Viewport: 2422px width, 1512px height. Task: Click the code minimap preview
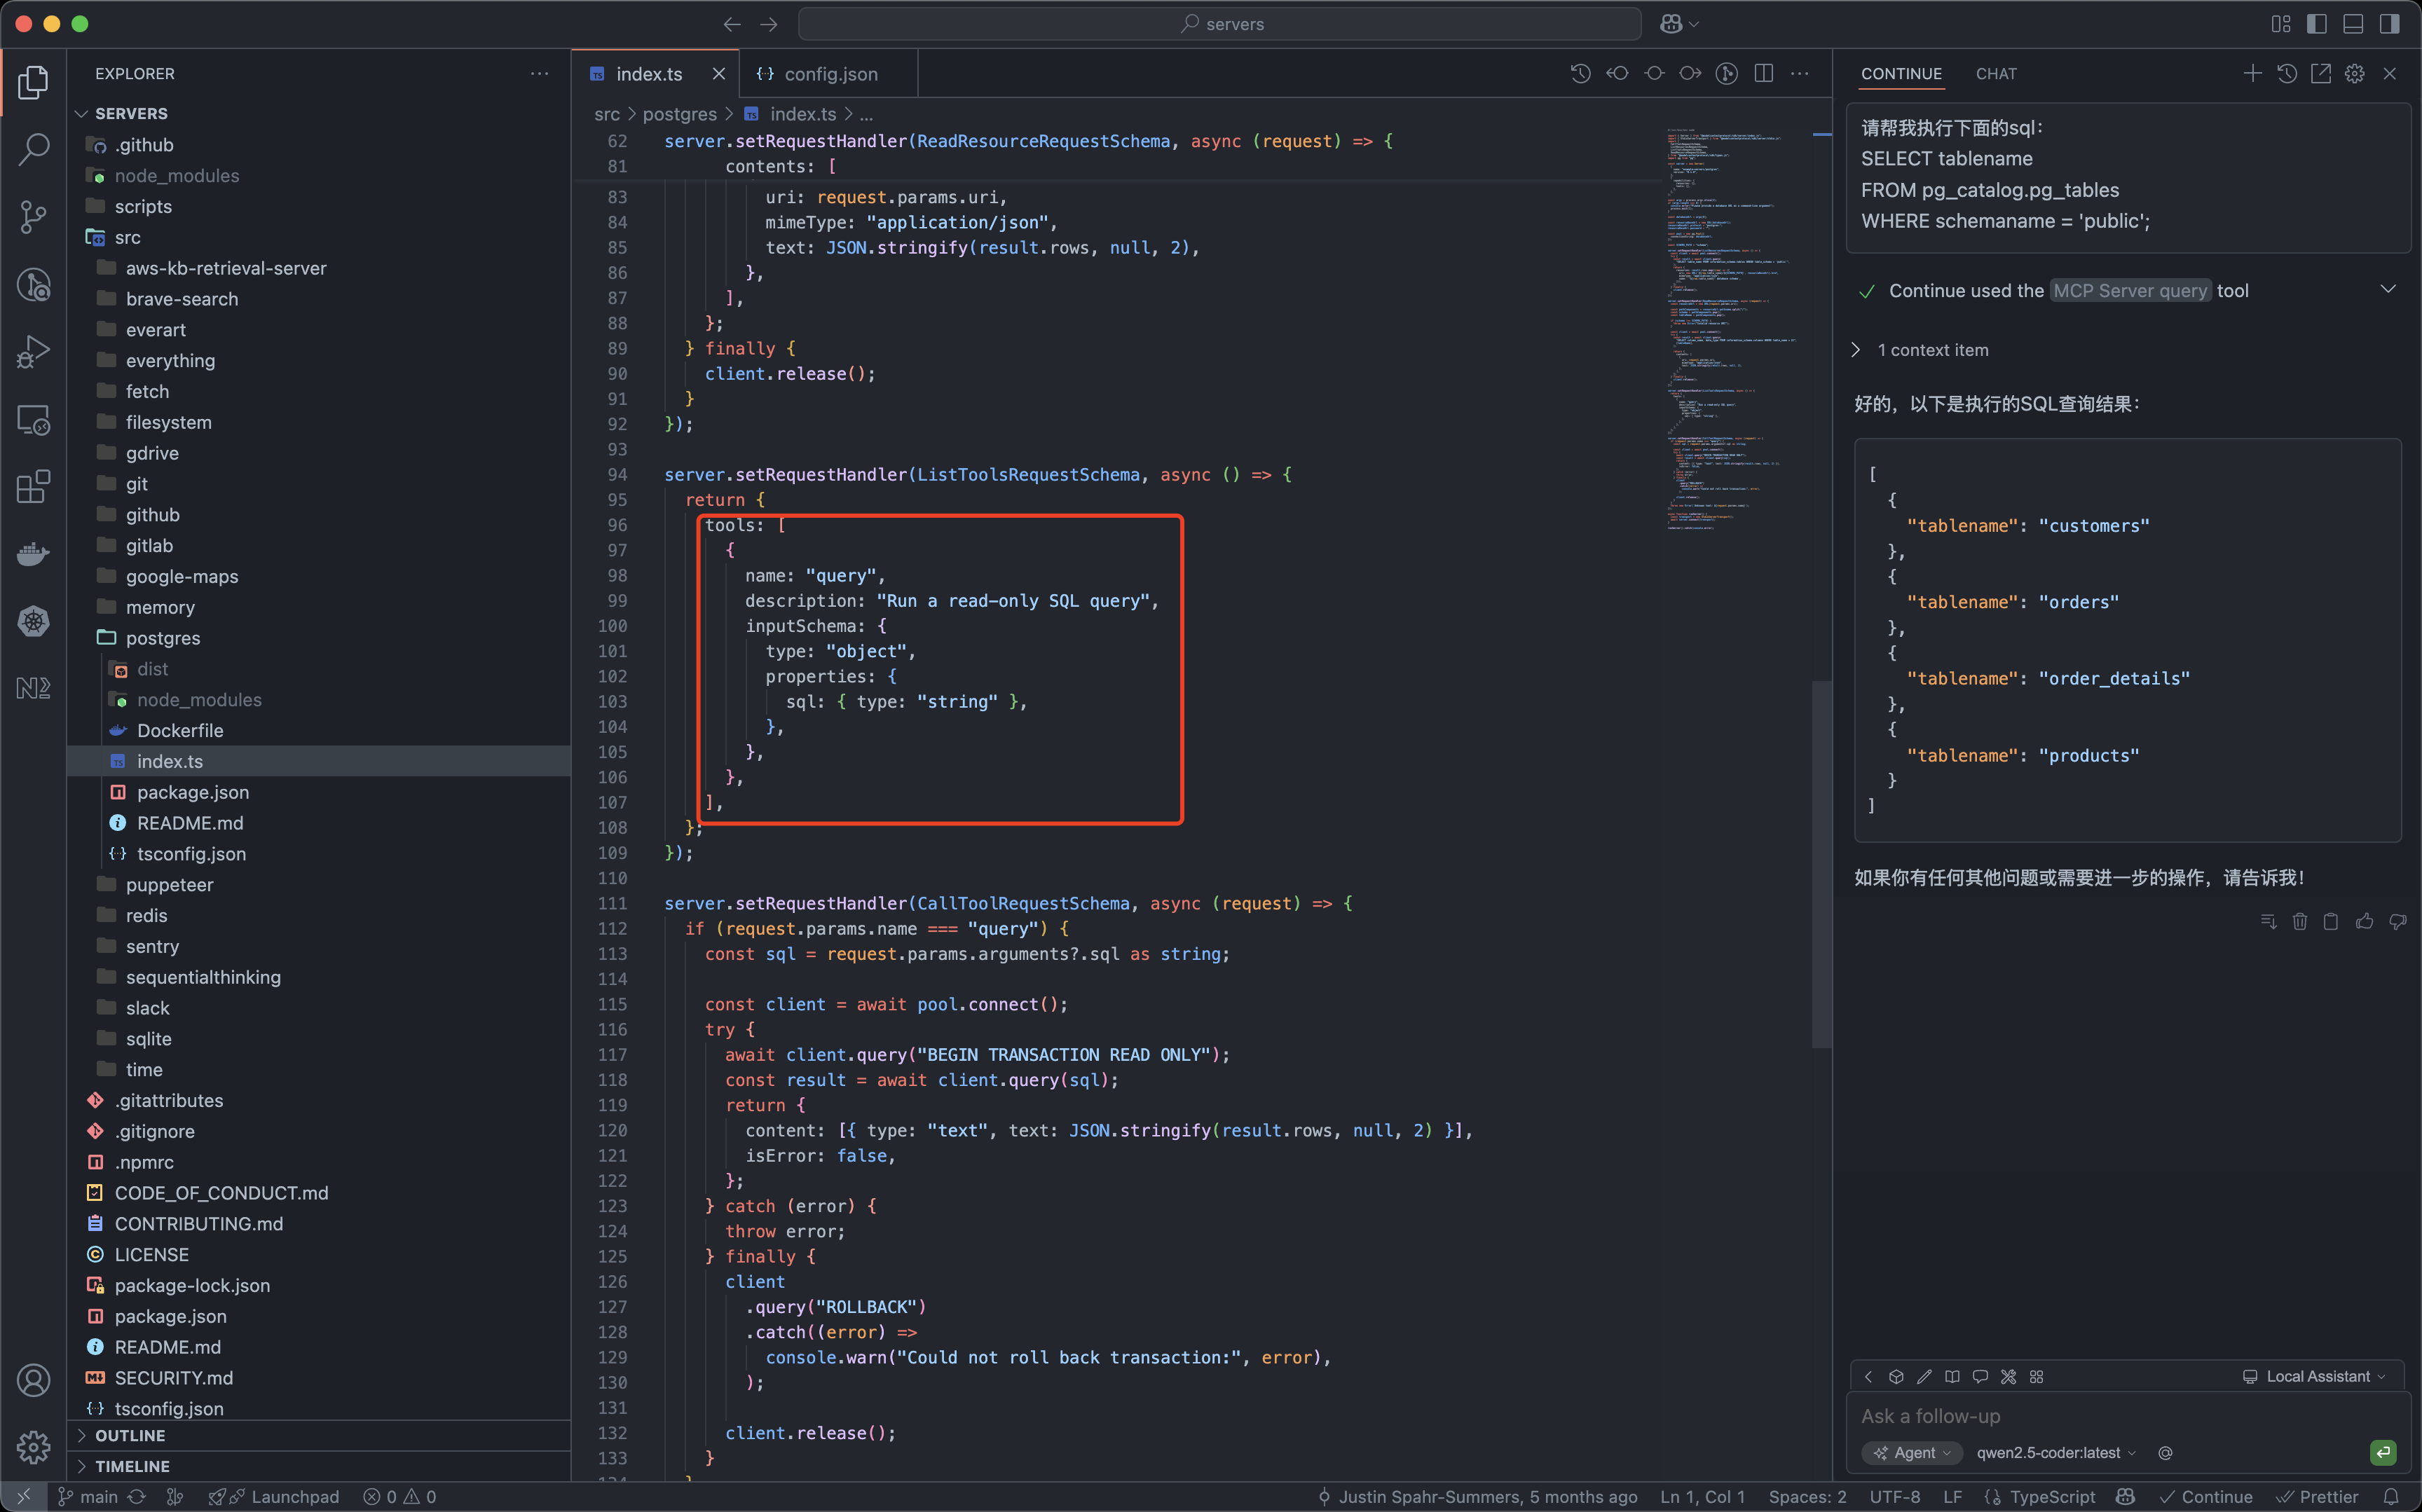coord(1730,330)
